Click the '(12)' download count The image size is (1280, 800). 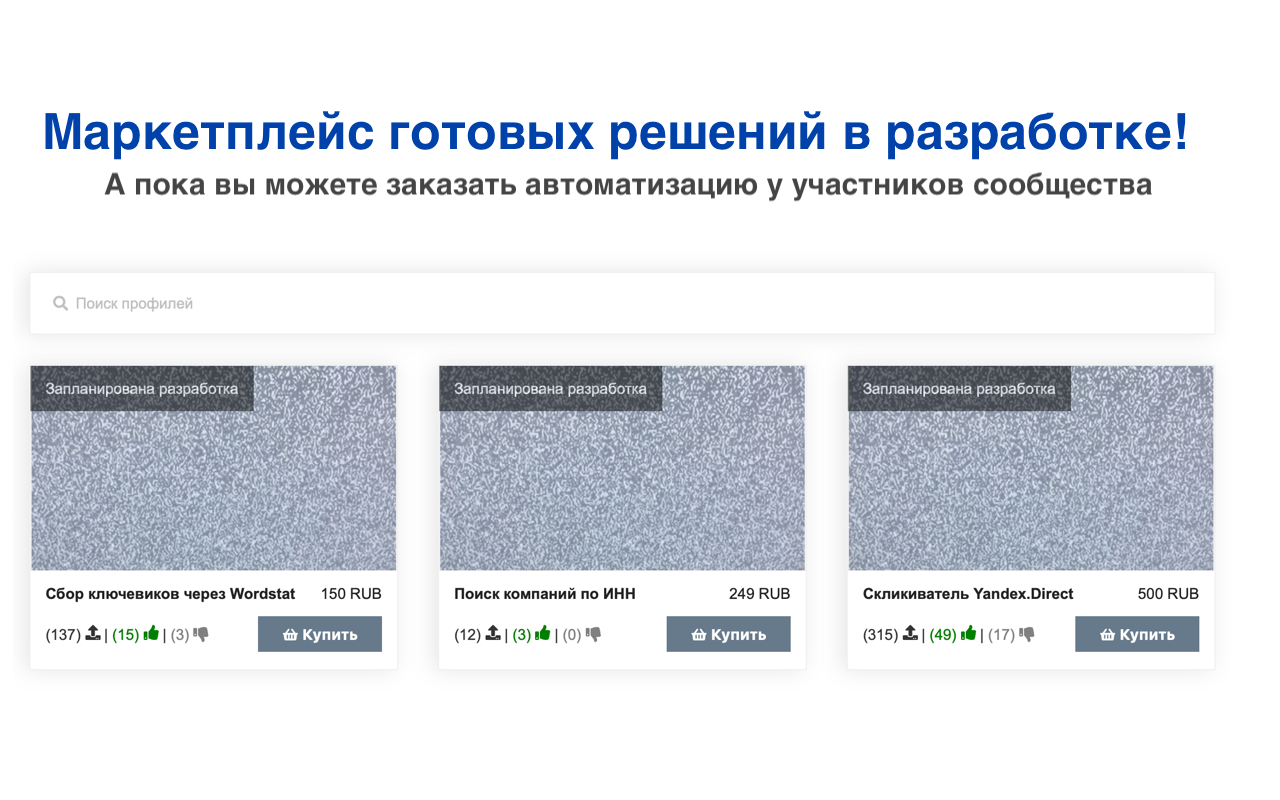[467, 634]
